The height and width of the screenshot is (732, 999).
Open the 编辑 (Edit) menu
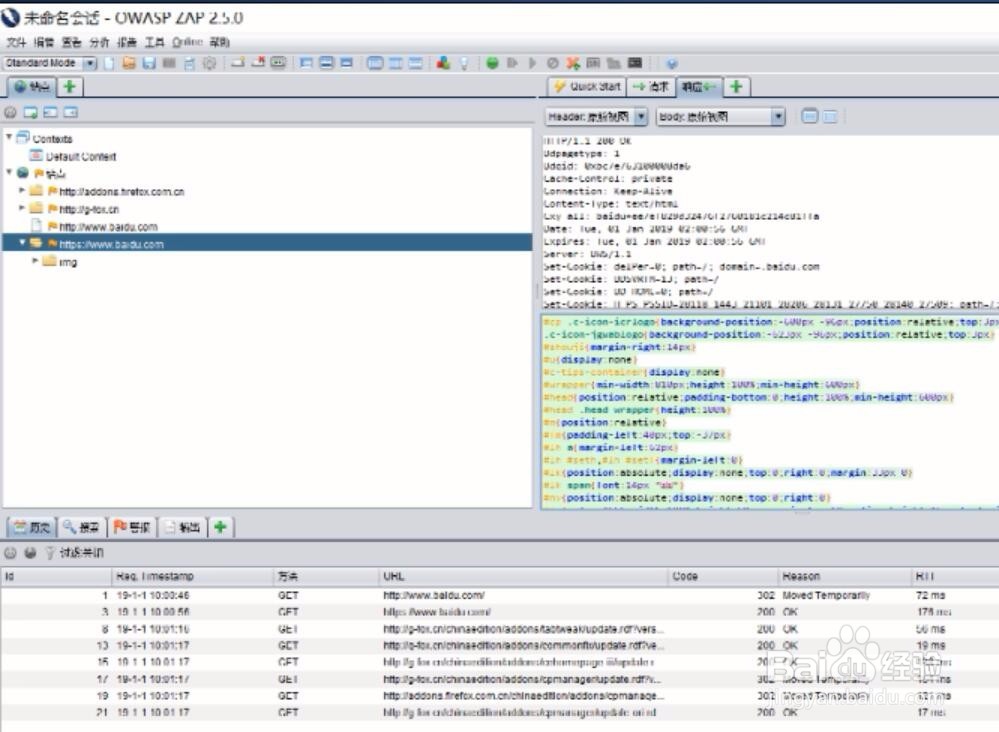tap(43, 42)
